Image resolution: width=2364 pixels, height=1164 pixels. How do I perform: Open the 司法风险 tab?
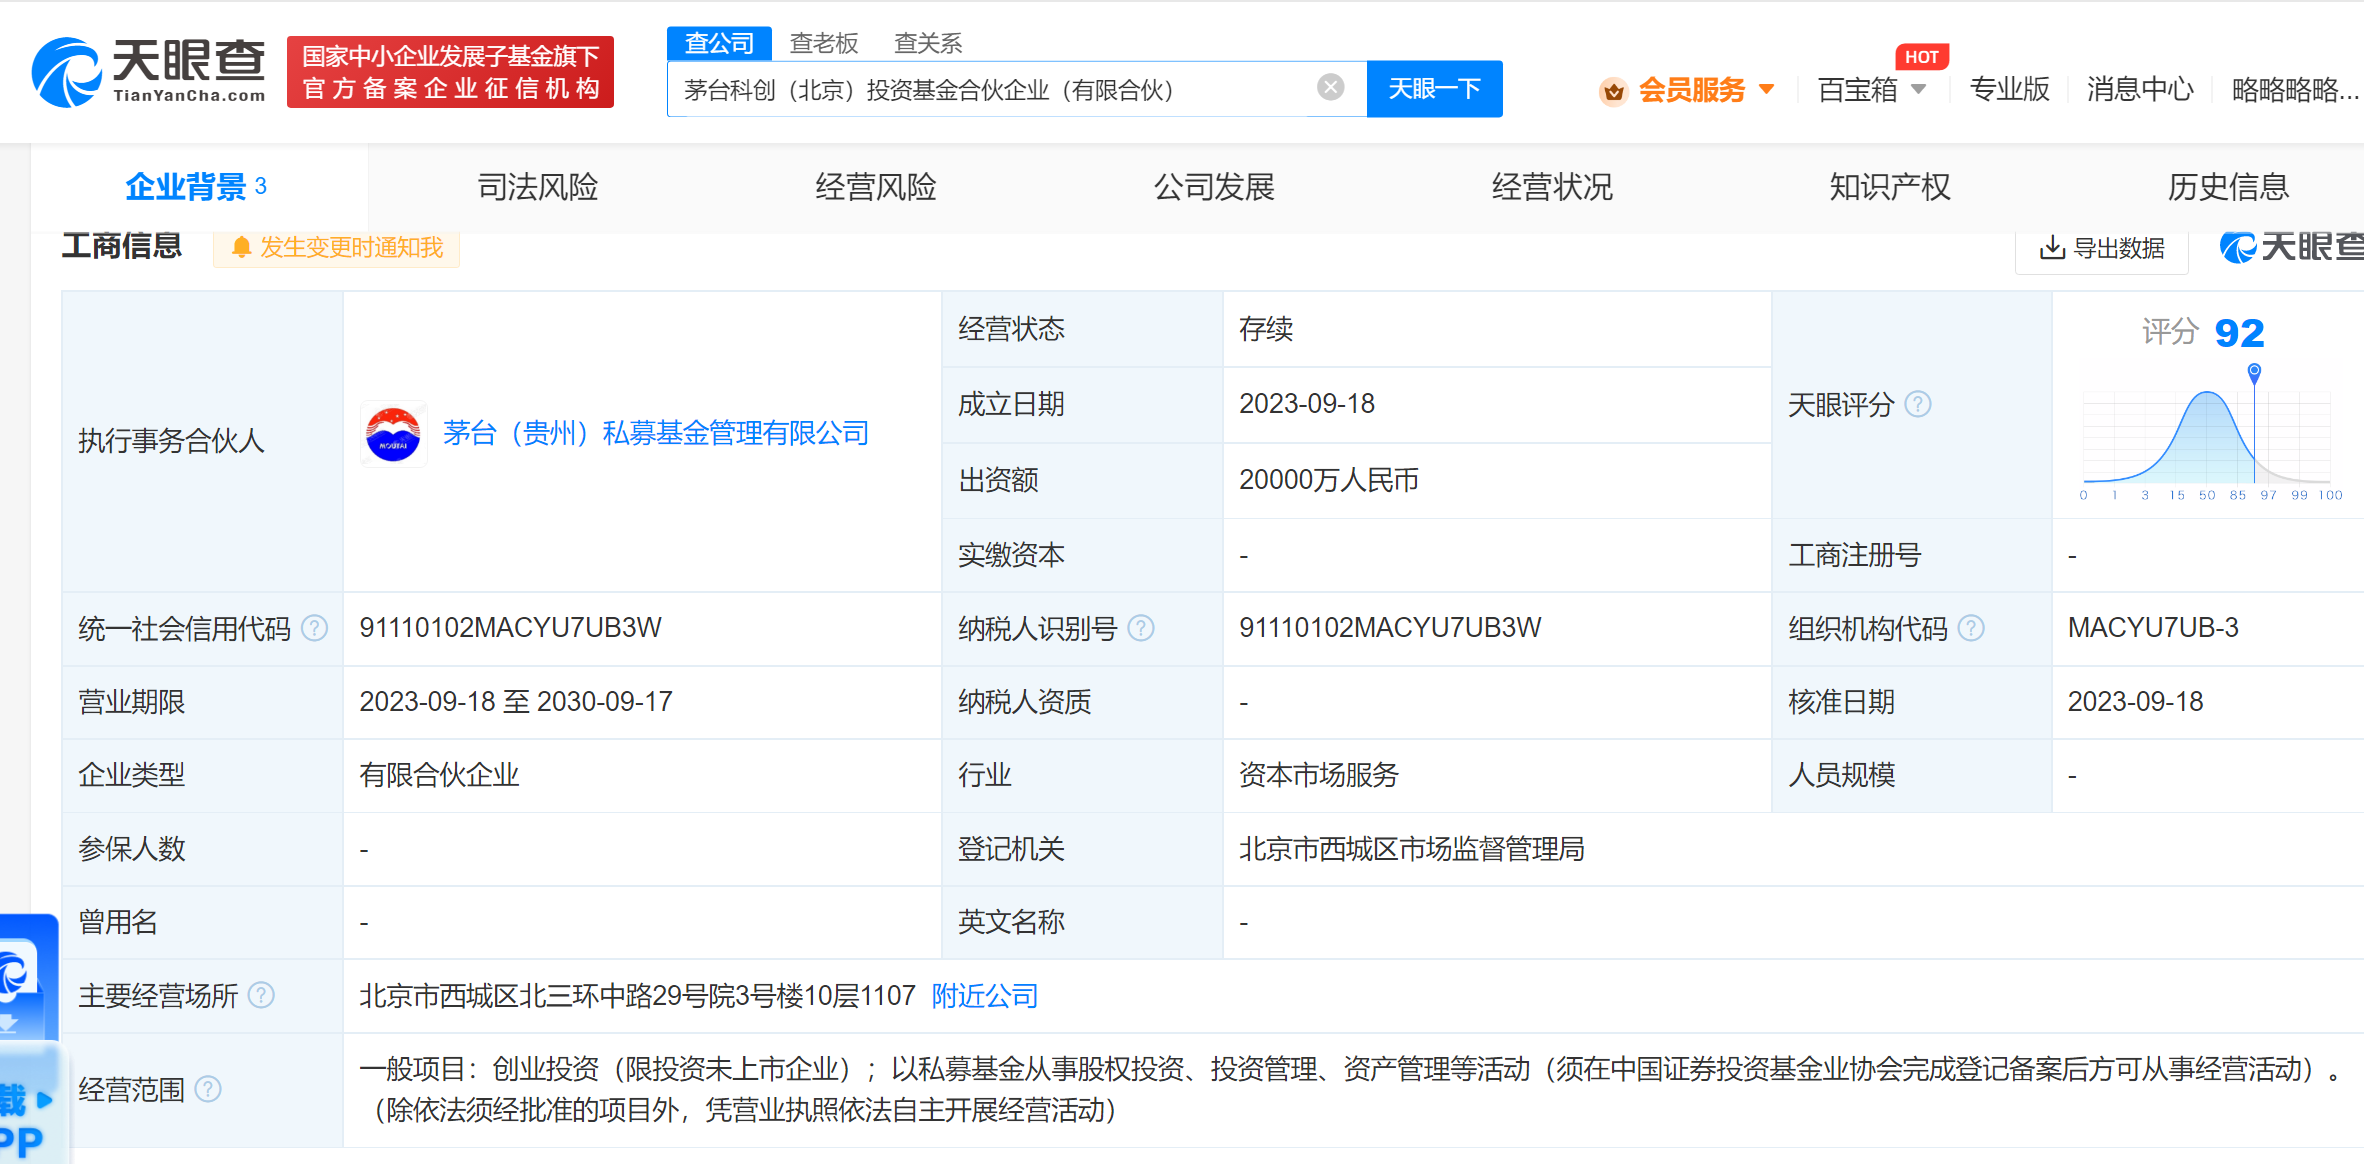[538, 187]
